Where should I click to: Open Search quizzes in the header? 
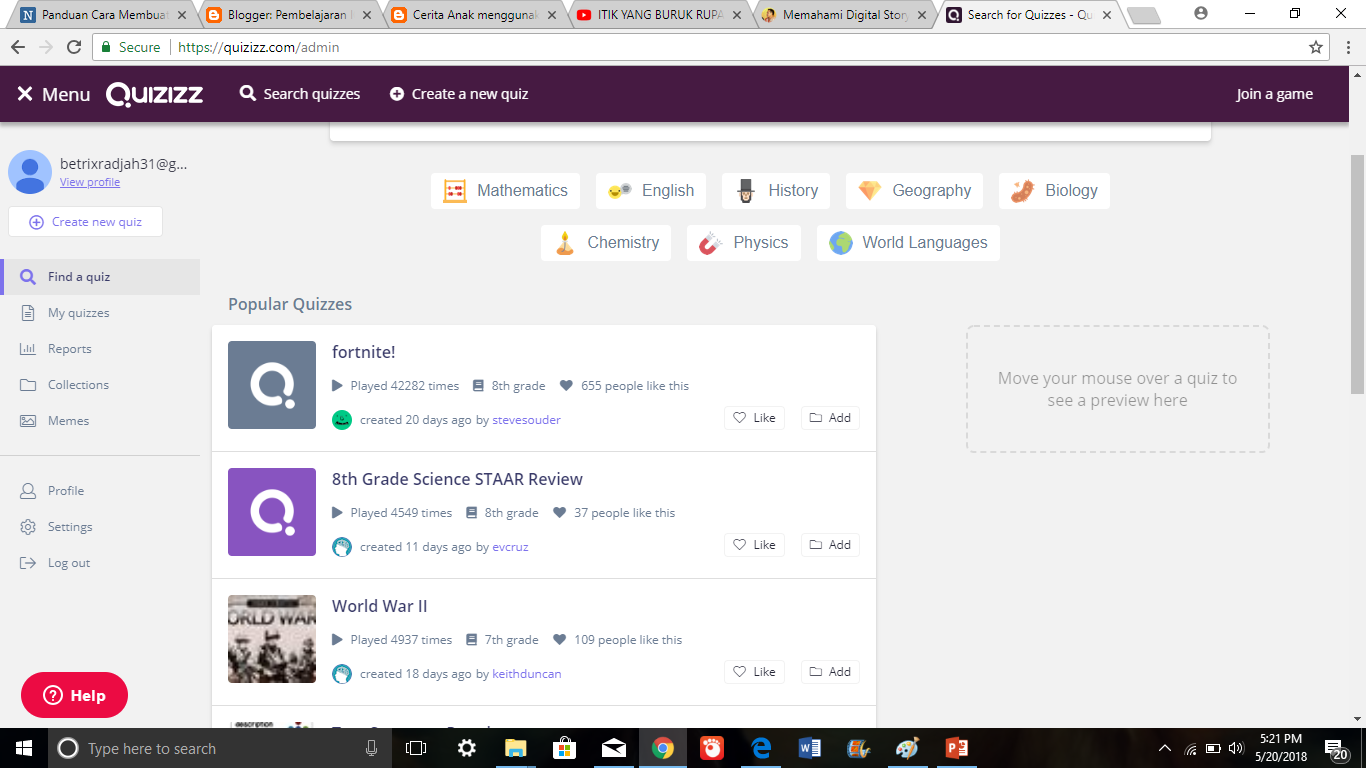click(x=300, y=94)
